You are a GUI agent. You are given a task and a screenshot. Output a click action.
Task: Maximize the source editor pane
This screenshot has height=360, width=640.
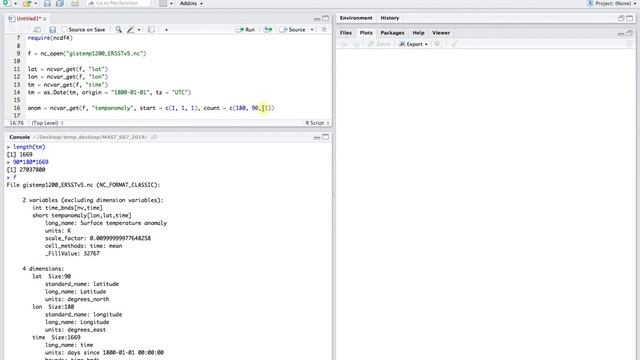(325, 18)
